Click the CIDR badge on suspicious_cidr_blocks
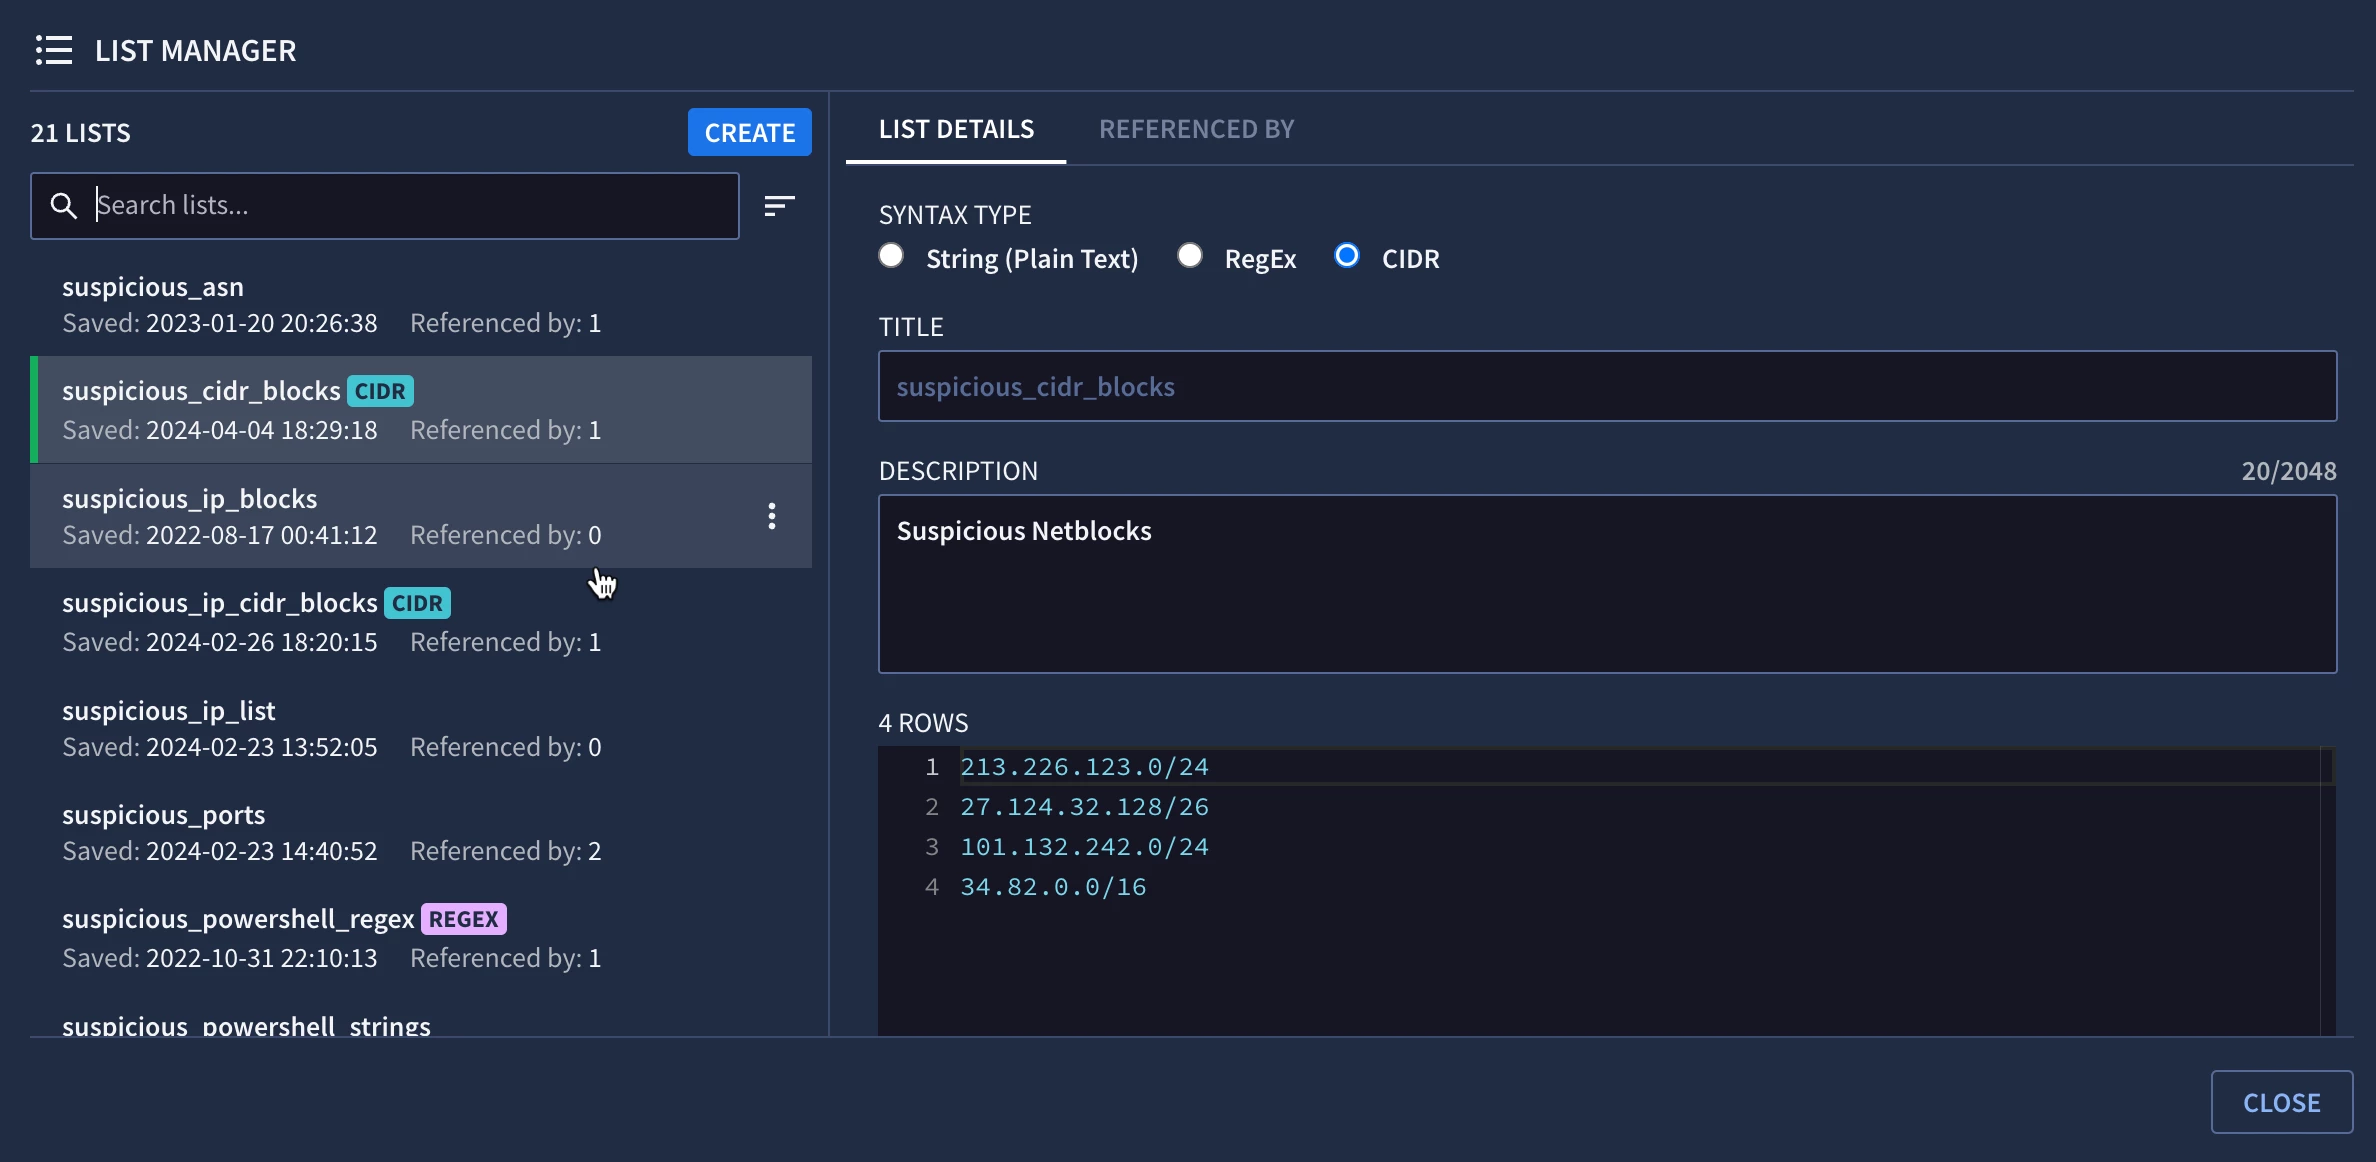This screenshot has width=2376, height=1162. [x=380, y=391]
